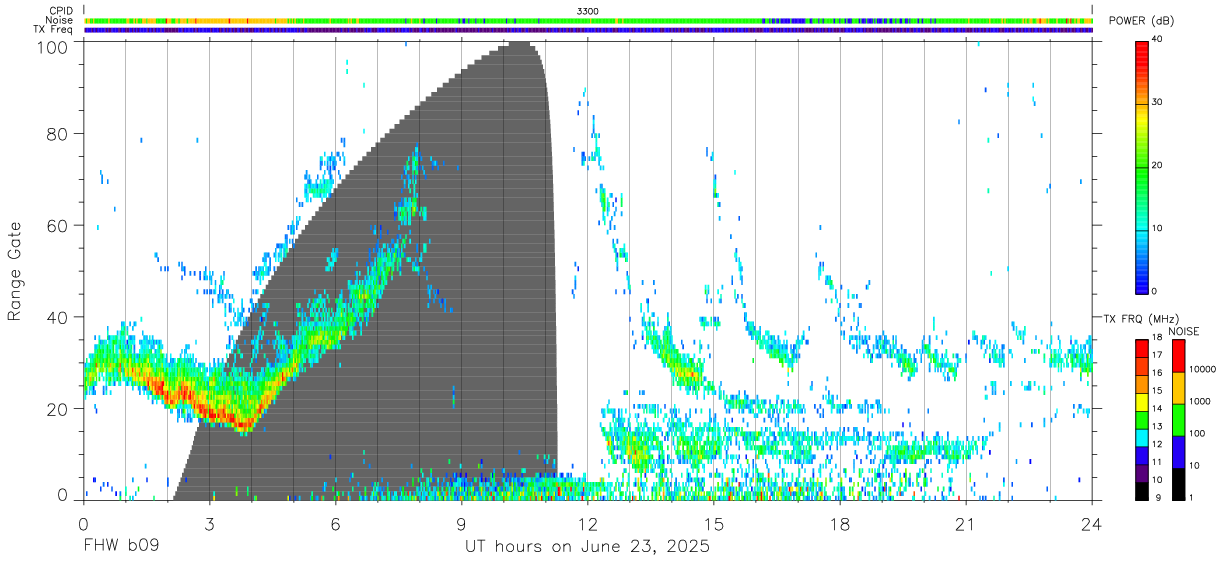Click the 1000 label on noise scale

click(x=1199, y=401)
